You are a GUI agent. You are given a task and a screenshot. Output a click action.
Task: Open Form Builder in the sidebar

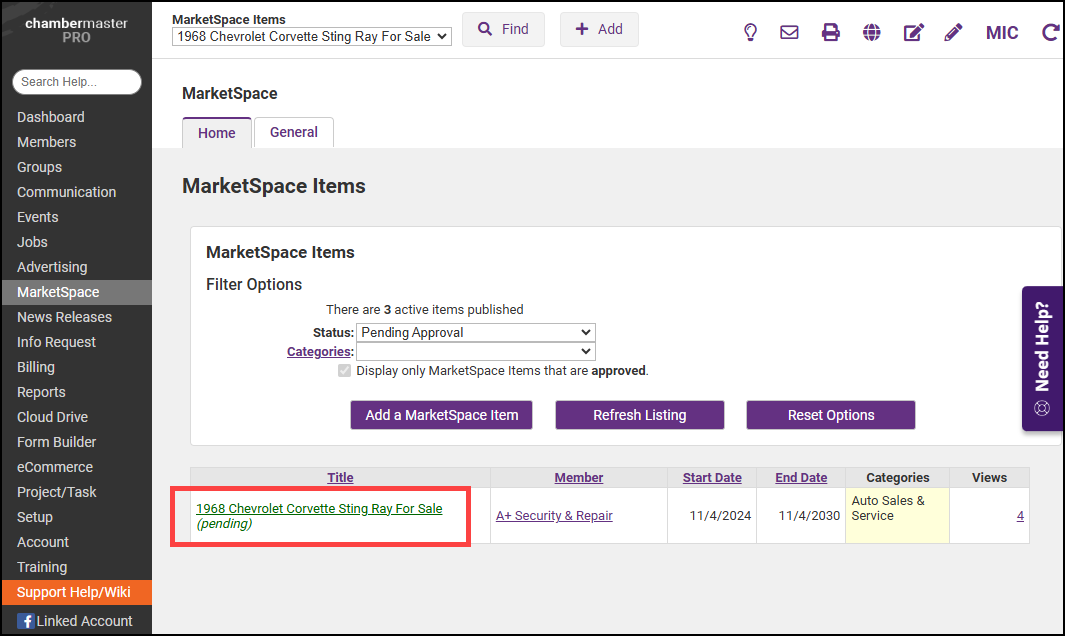pyautogui.click(x=56, y=442)
